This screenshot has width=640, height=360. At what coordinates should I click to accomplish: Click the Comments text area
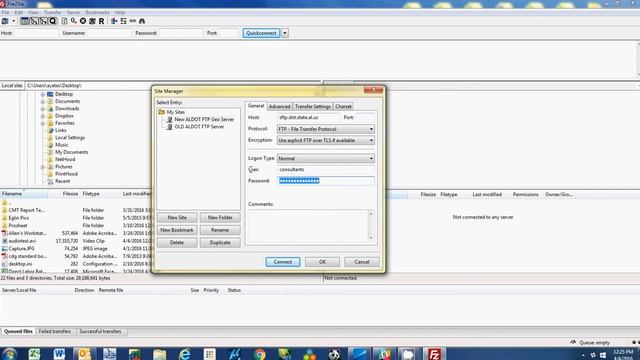(x=311, y=226)
